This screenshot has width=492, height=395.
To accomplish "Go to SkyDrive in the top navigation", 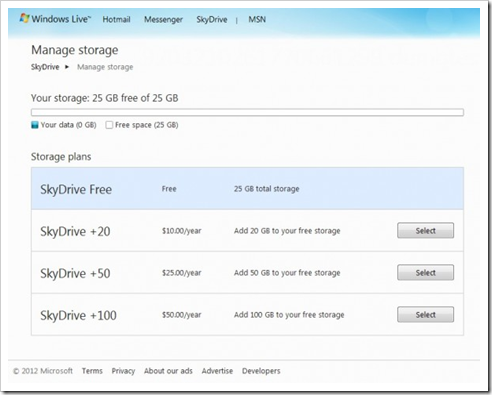I will click(212, 20).
